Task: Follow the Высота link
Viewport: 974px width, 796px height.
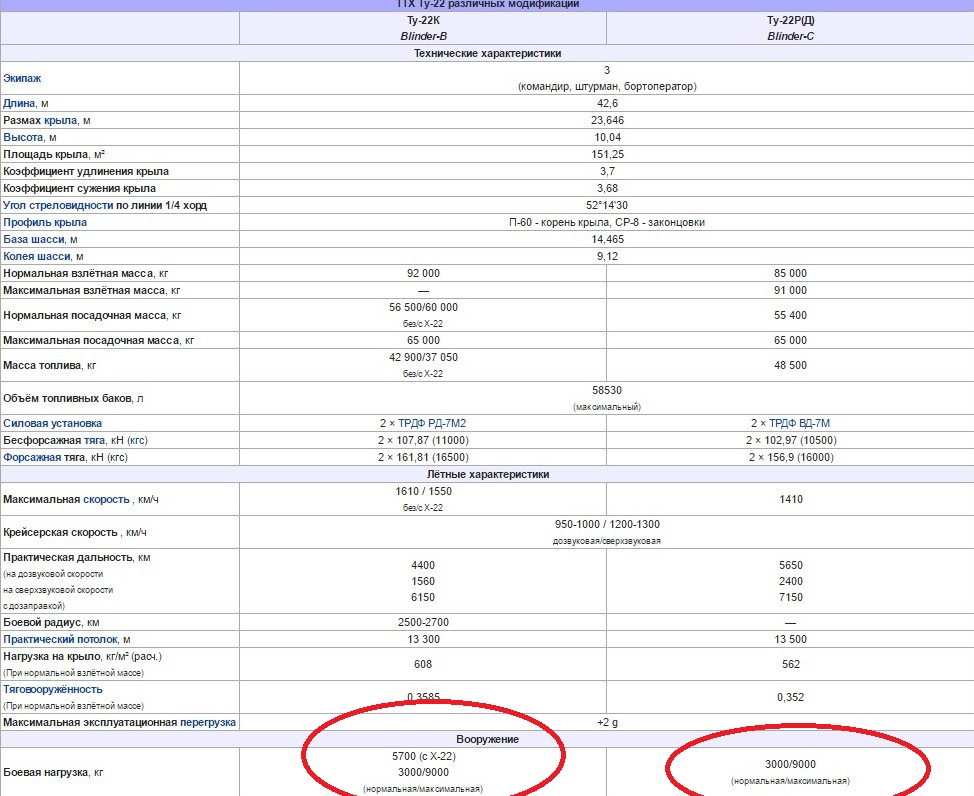Action: 23,137
